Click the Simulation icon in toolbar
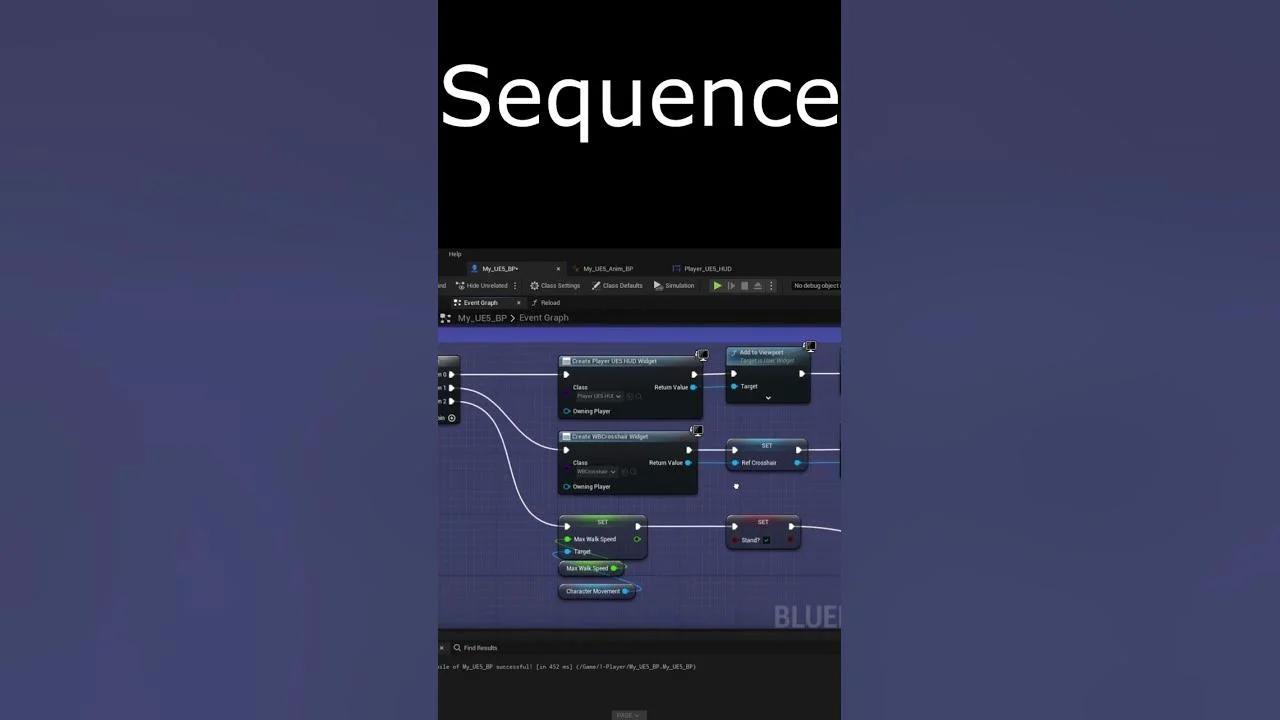1280x720 pixels. click(x=658, y=285)
